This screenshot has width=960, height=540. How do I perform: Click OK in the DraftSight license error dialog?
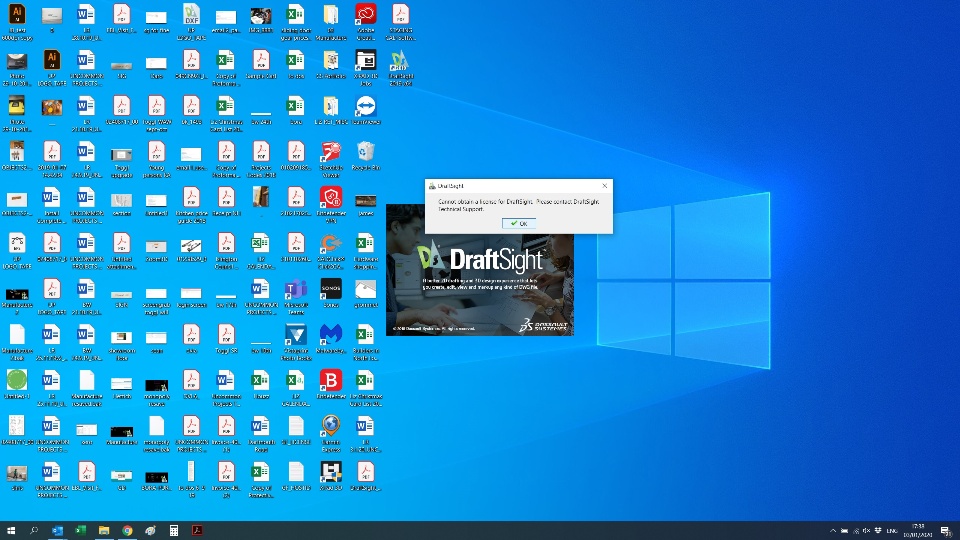[519, 223]
